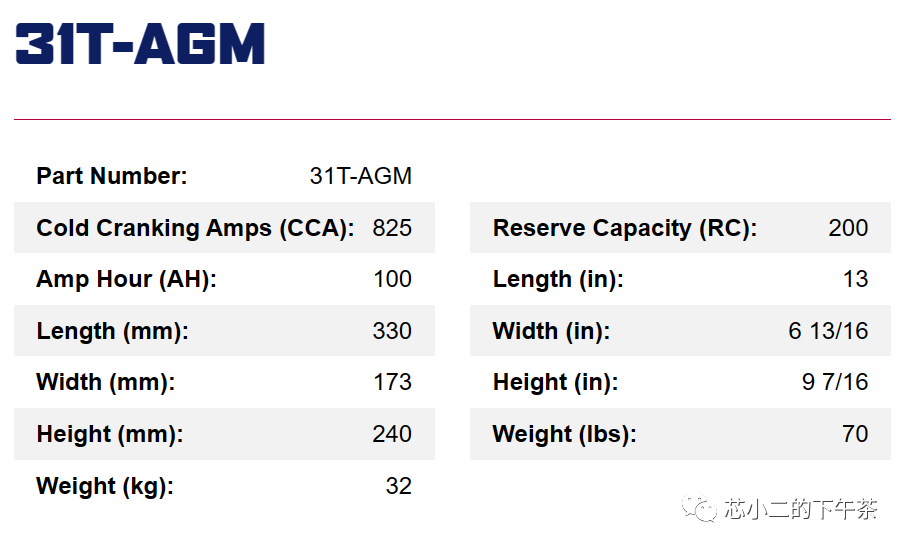This screenshot has width=907, height=549.
Task: Click the Weight (lbs) label
Action: click(x=565, y=434)
